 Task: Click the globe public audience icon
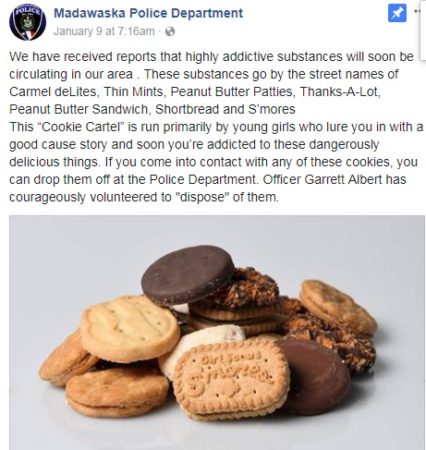(170, 32)
